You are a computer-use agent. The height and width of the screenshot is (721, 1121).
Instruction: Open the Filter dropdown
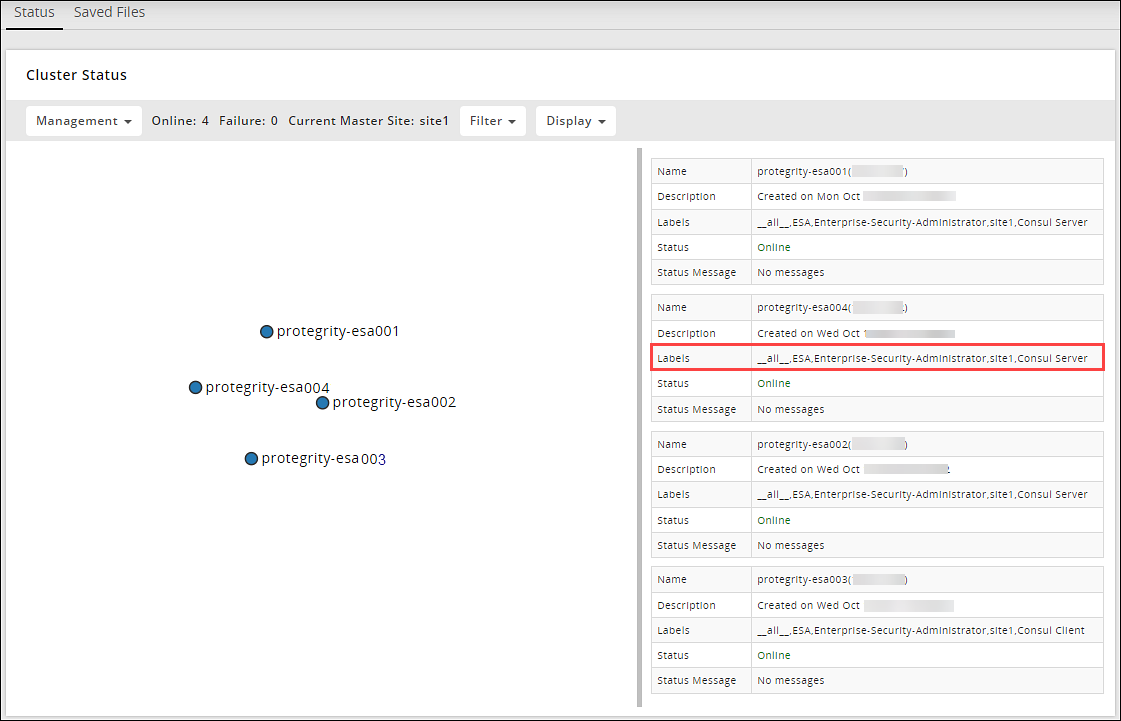[492, 120]
